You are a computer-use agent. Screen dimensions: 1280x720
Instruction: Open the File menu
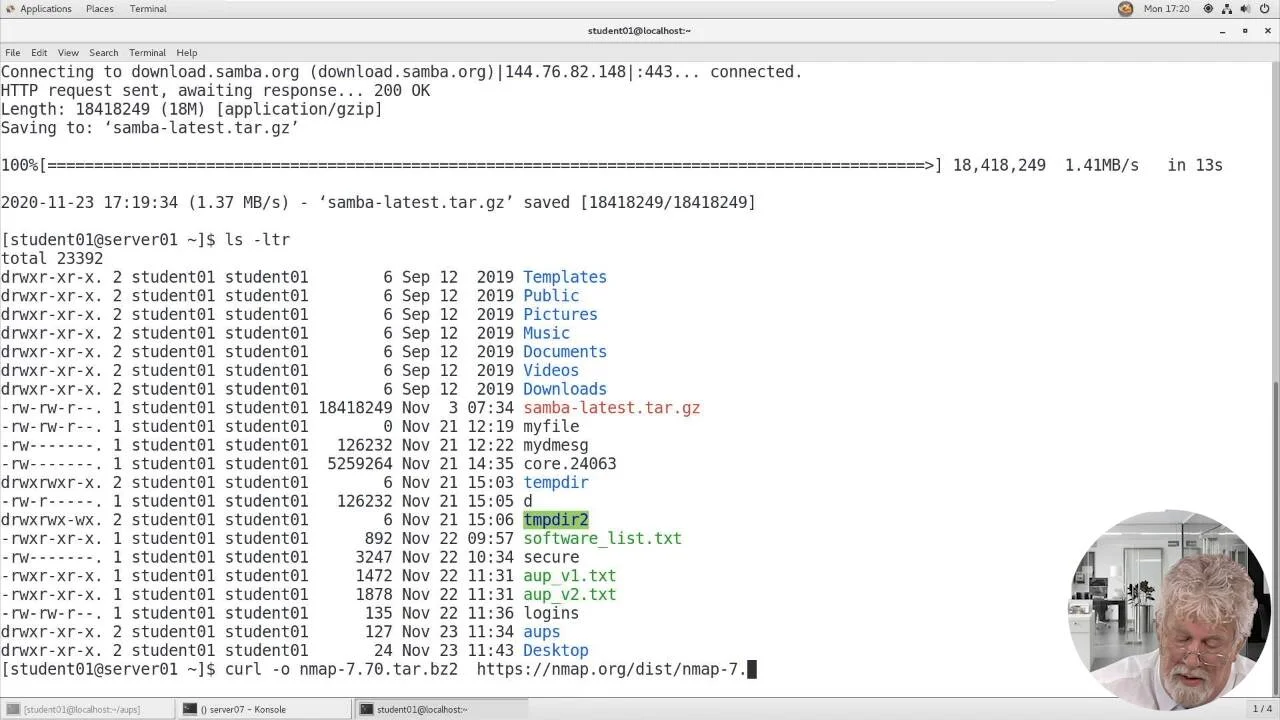(x=13, y=52)
